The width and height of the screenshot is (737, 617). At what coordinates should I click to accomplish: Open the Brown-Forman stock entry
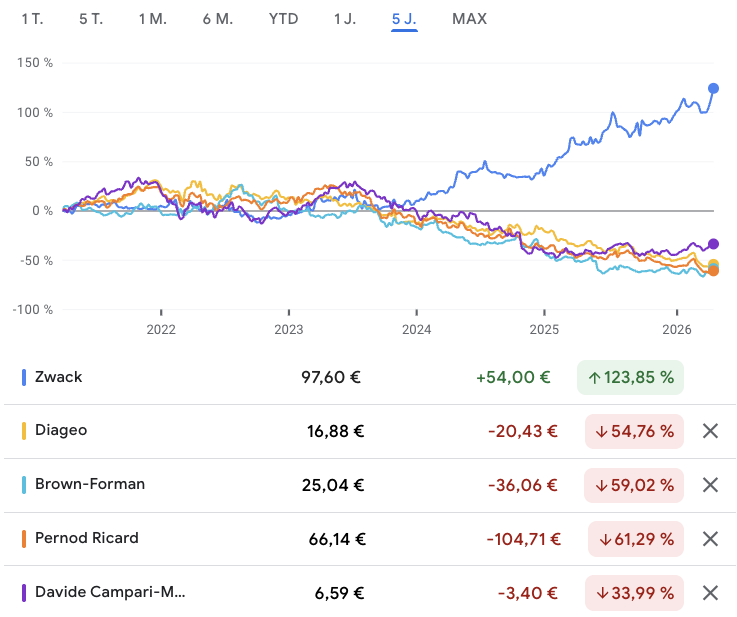pyautogui.click(x=90, y=484)
